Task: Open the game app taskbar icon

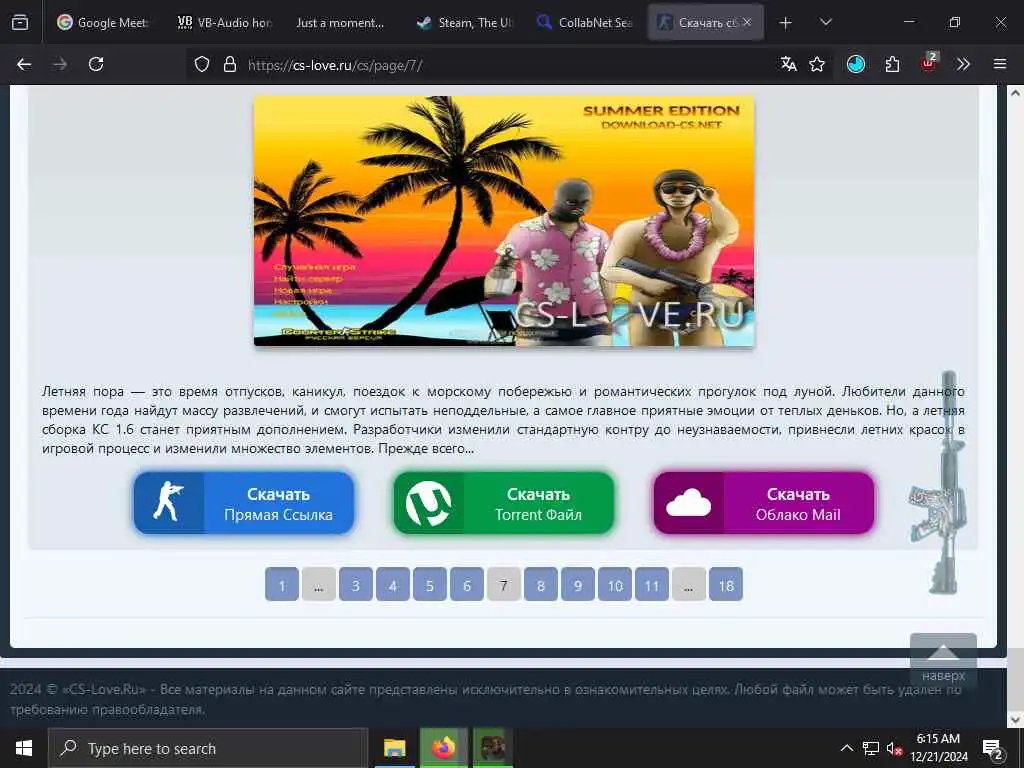Action: pos(492,748)
